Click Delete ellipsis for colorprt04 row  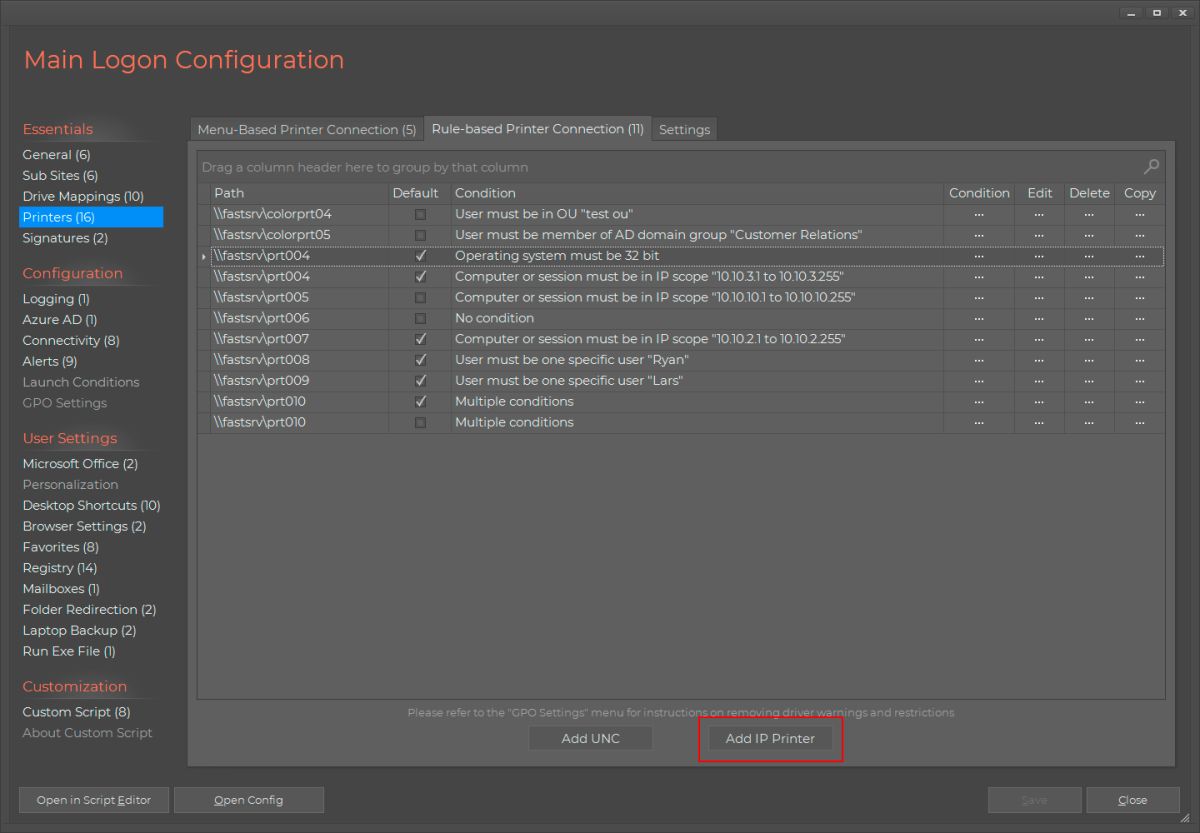click(x=1089, y=214)
